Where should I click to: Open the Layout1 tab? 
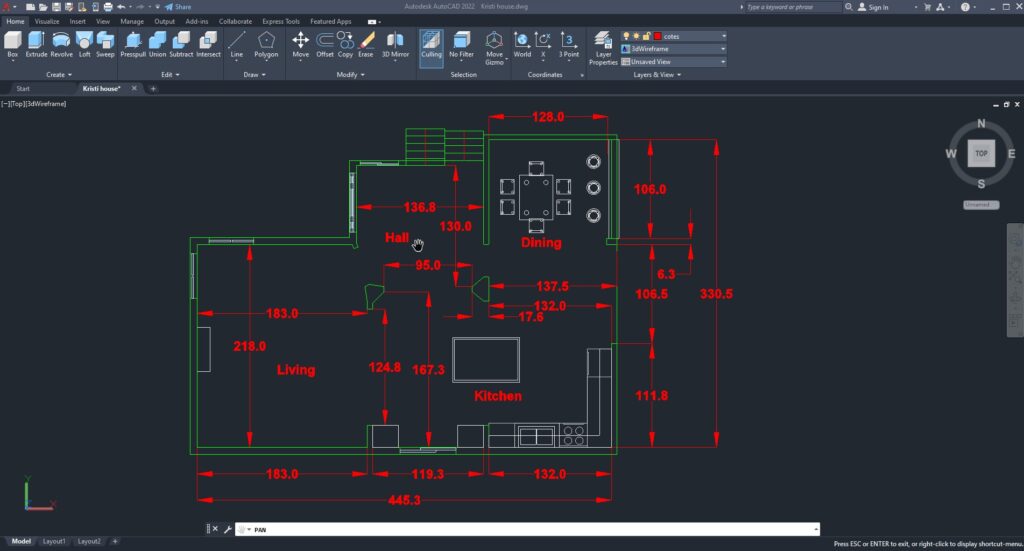pyautogui.click(x=52, y=541)
